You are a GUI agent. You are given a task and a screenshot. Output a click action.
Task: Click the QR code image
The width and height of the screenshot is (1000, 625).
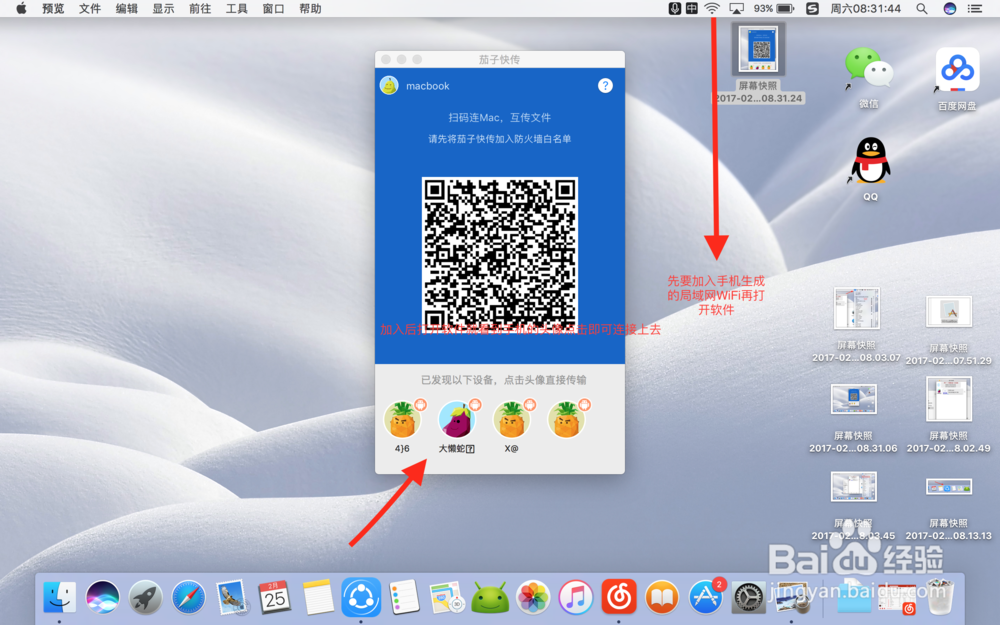coord(500,254)
